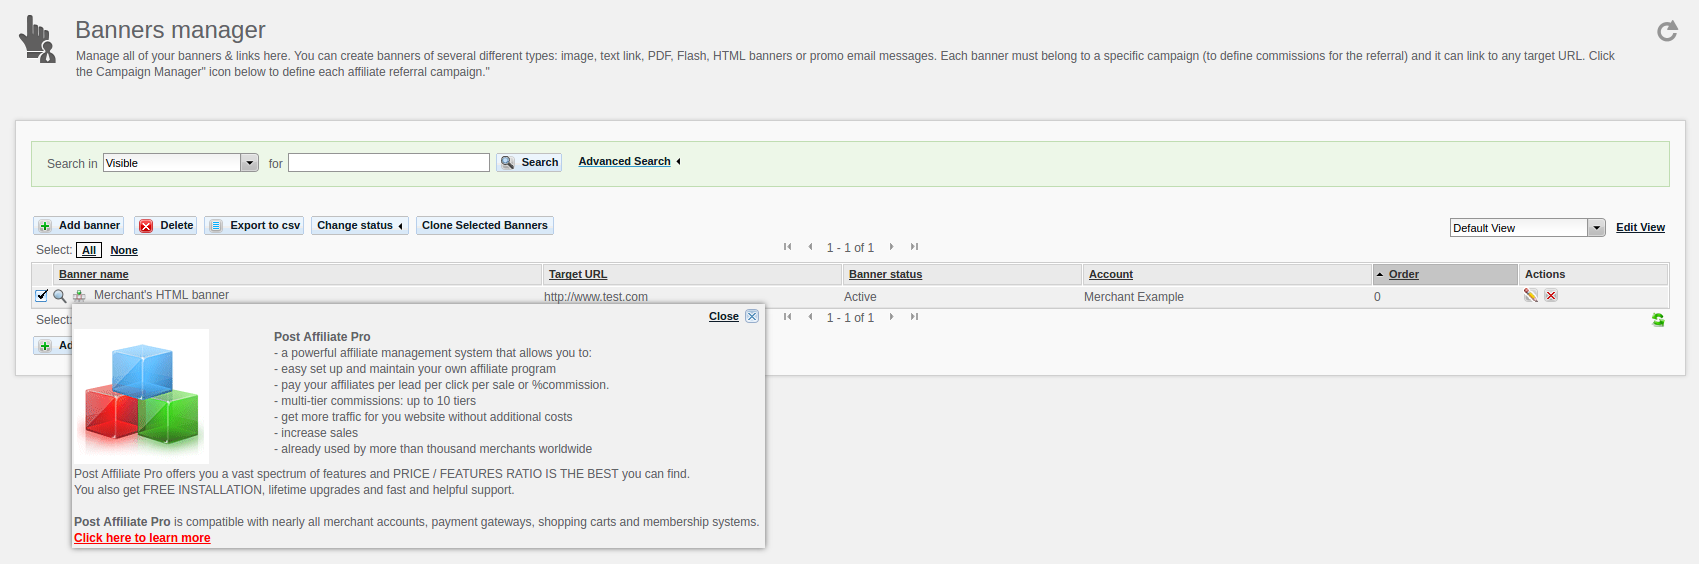Click the red delete icon in Actions column
1699x564 pixels.
point(1551,296)
